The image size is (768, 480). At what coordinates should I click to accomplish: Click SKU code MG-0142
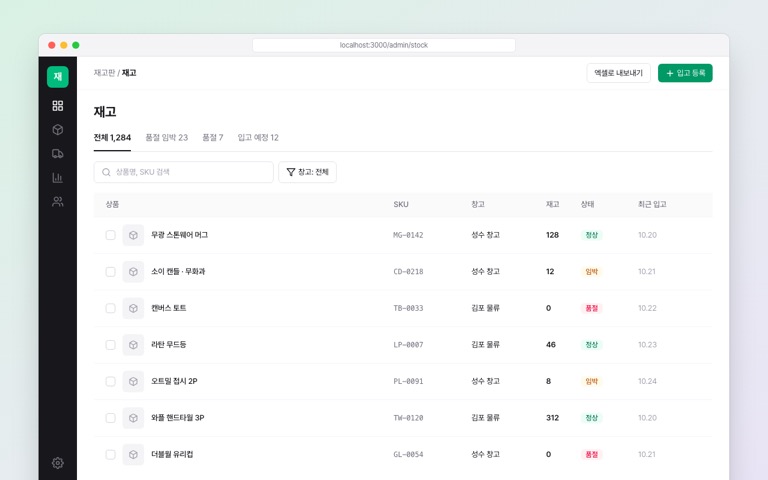click(408, 235)
